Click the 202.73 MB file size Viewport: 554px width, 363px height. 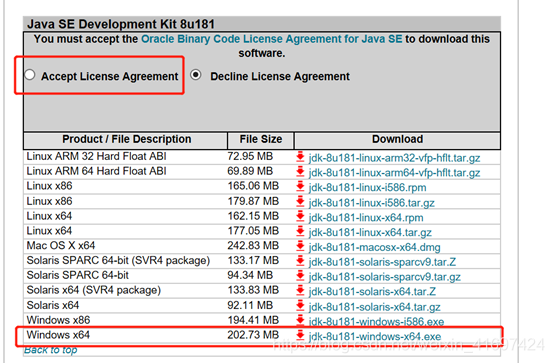[253, 335]
